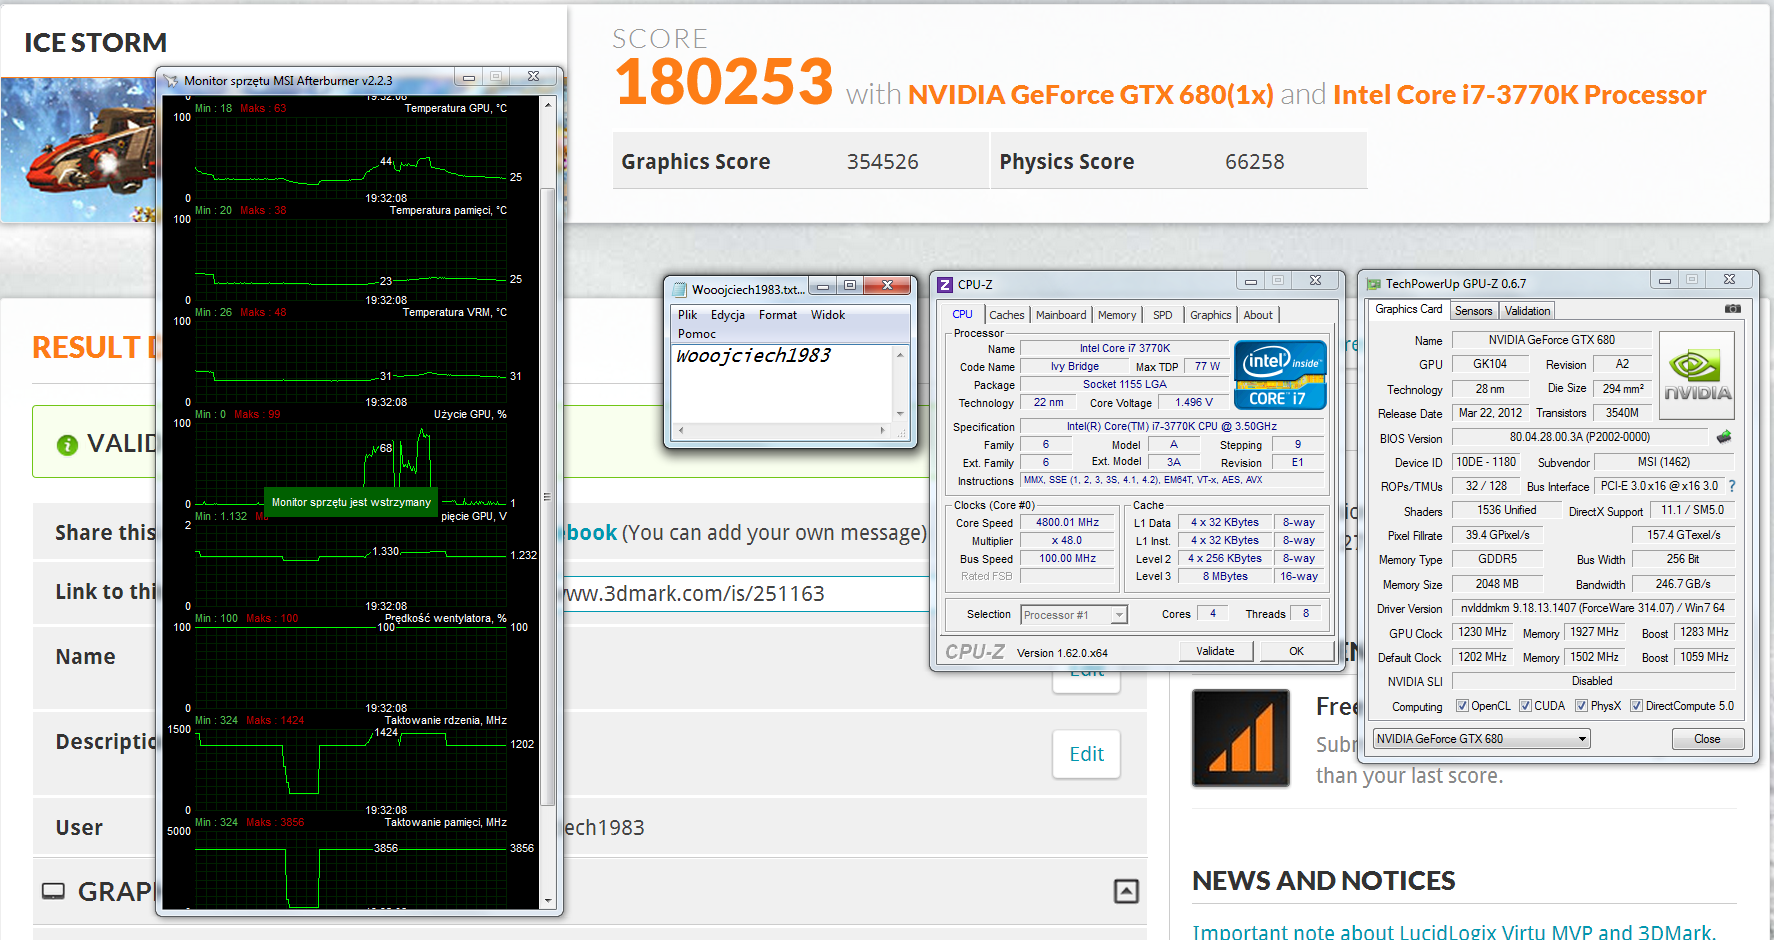Open the Validation tab in GPU-Z
Screen dimensions: 1774x940
point(1527,311)
